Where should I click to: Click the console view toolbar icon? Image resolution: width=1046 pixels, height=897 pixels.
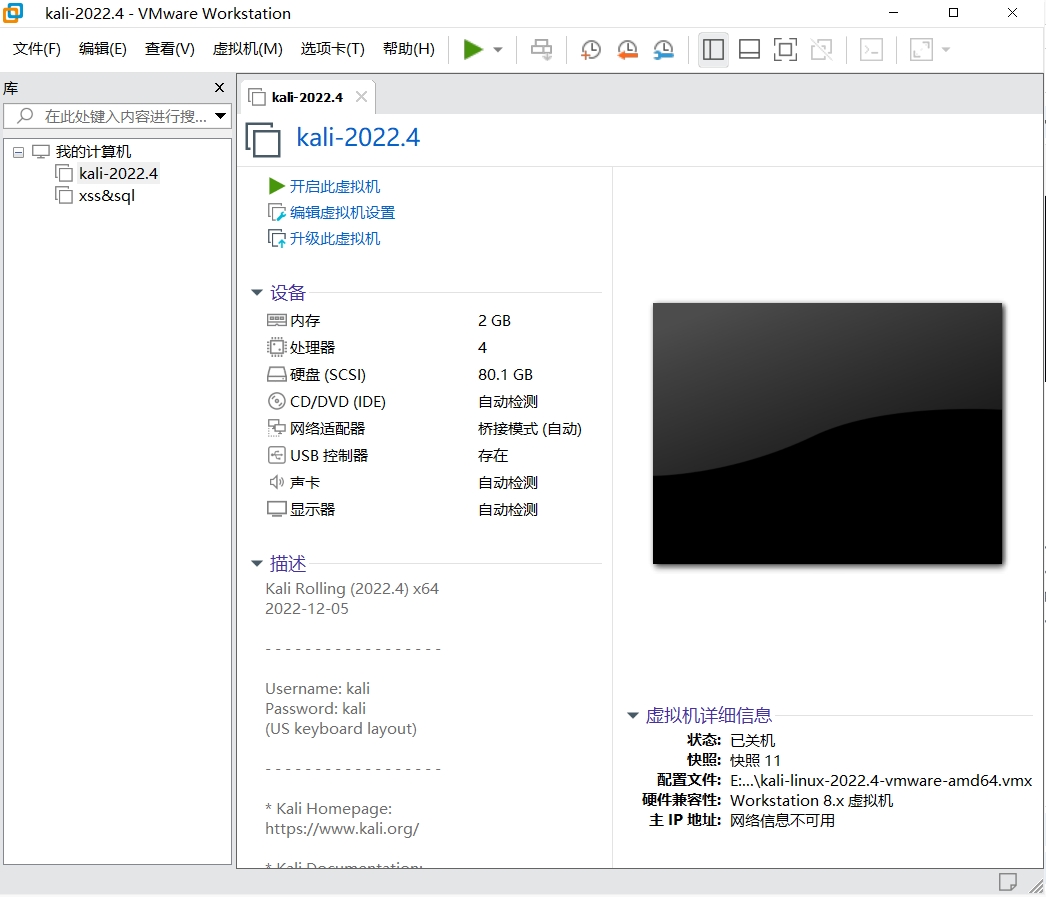(871, 49)
